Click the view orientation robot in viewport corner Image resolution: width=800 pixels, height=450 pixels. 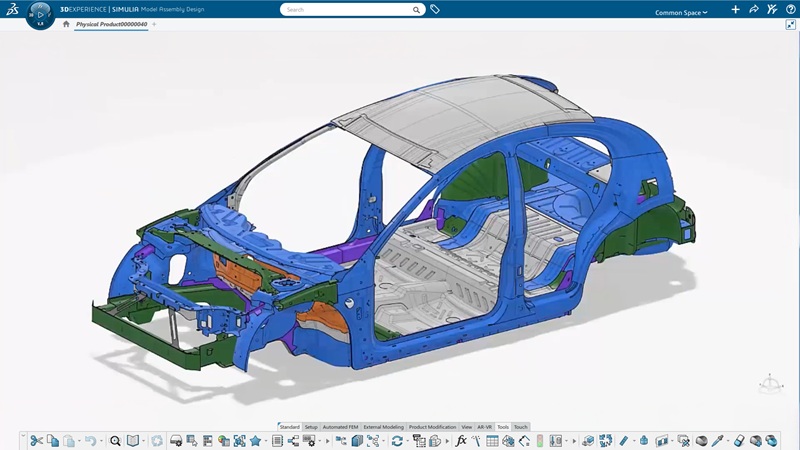pyautogui.click(x=770, y=383)
